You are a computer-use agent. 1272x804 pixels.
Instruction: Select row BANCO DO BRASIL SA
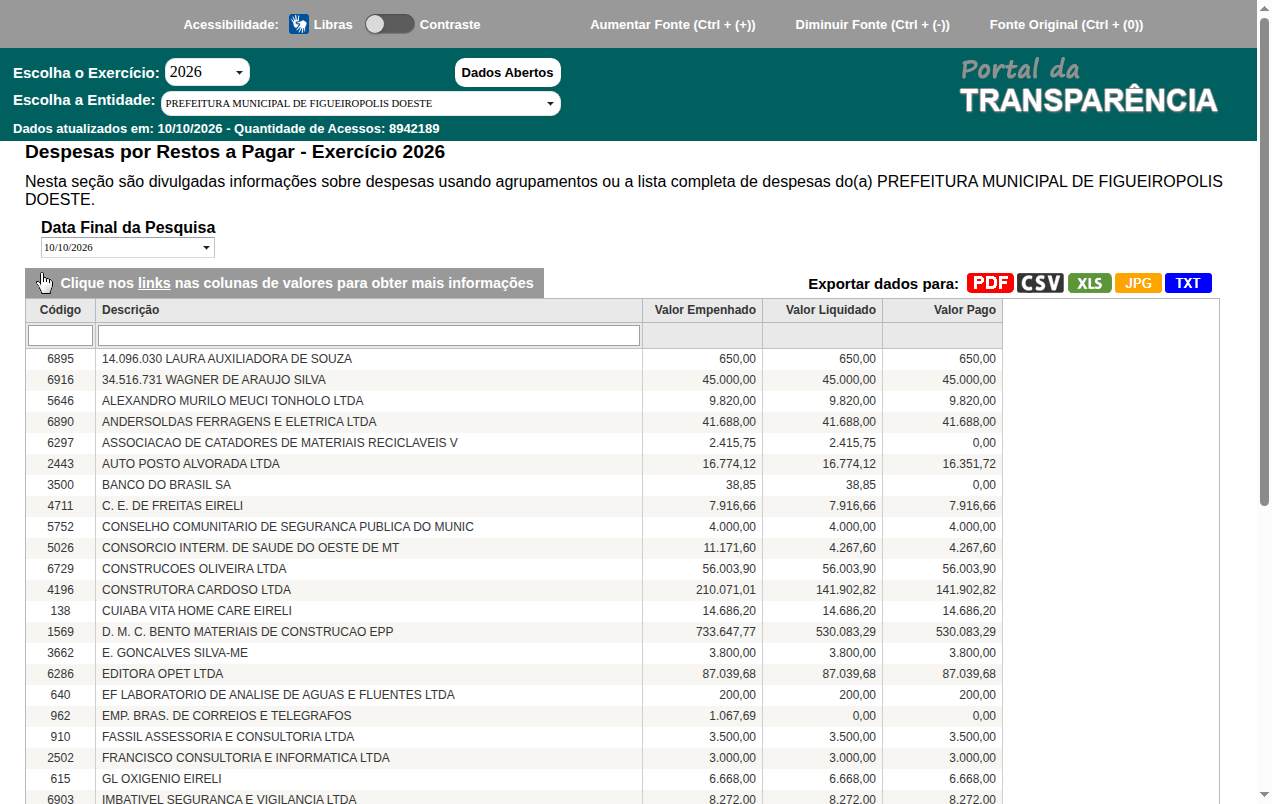pyautogui.click(x=514, y=485)
